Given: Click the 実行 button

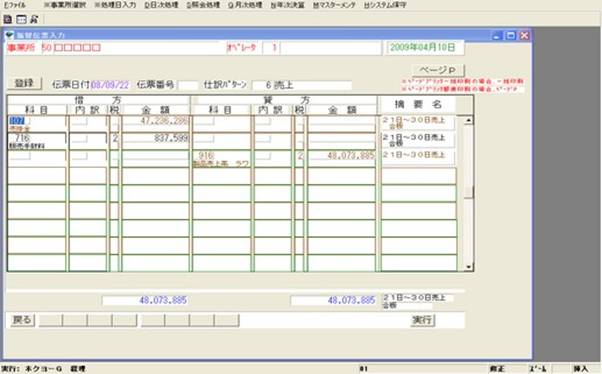Looking at the screenshot, I should (x=423, y=320).
